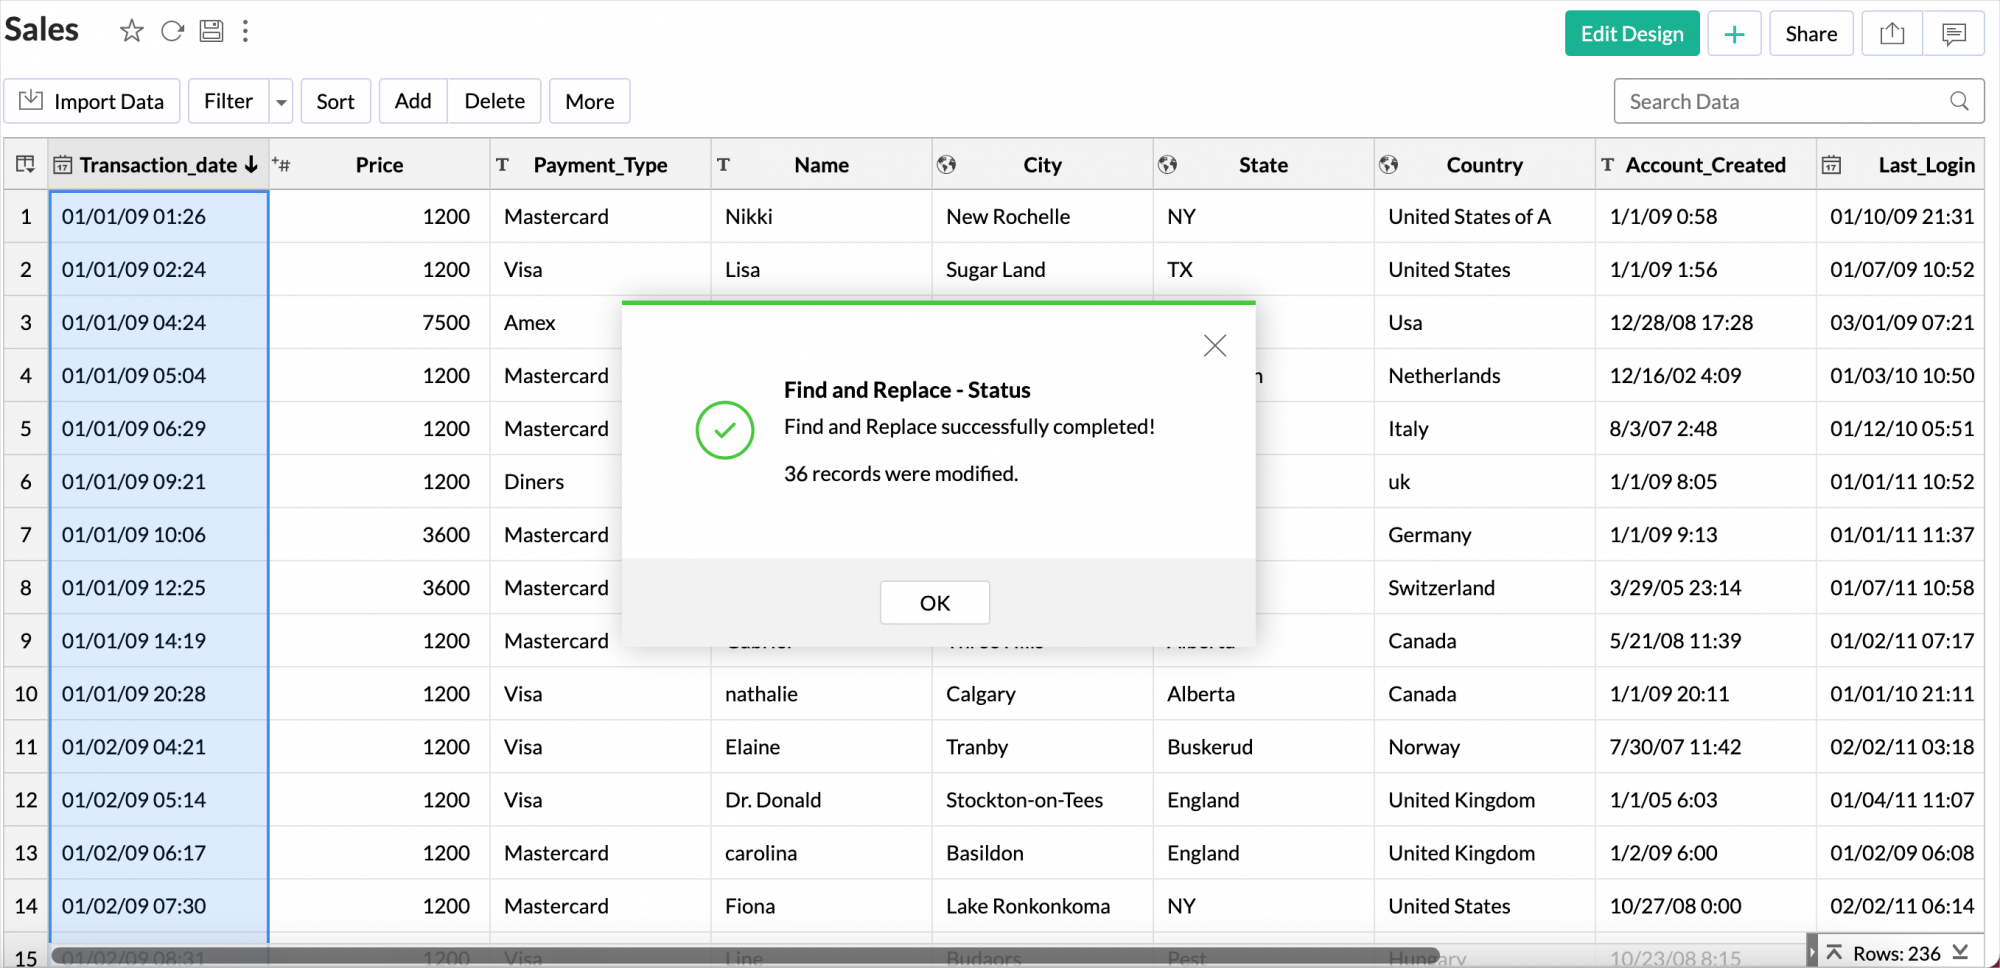Open the More menu in the toolbar
The width and height of the screenshot is (2000, 968).
click(x=589, y=102)
